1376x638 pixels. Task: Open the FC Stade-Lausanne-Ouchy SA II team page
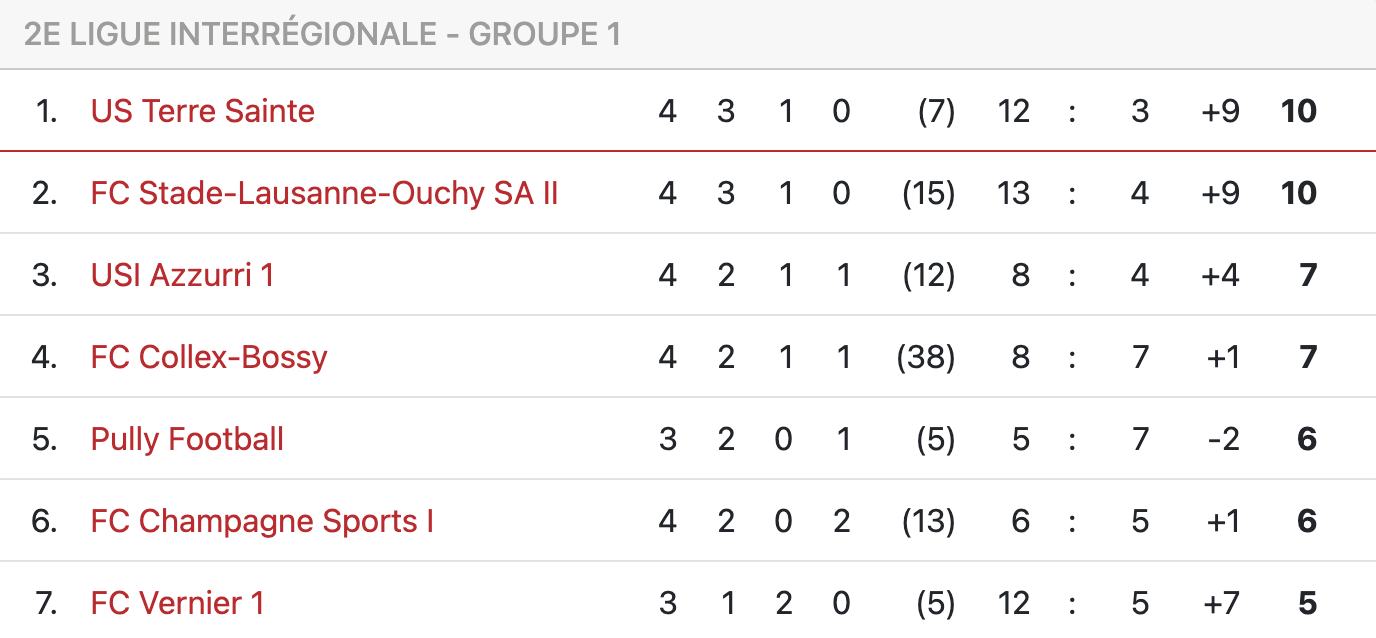[324, 193]
